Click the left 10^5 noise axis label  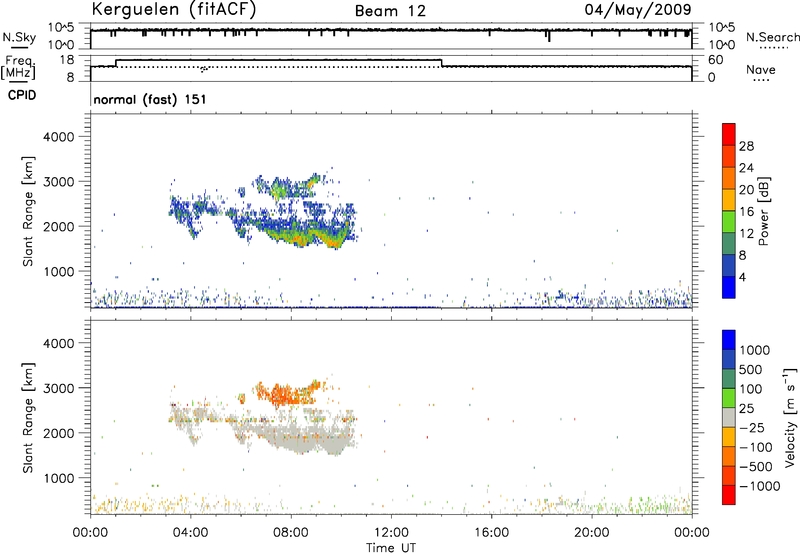click(x=61, y=27)
